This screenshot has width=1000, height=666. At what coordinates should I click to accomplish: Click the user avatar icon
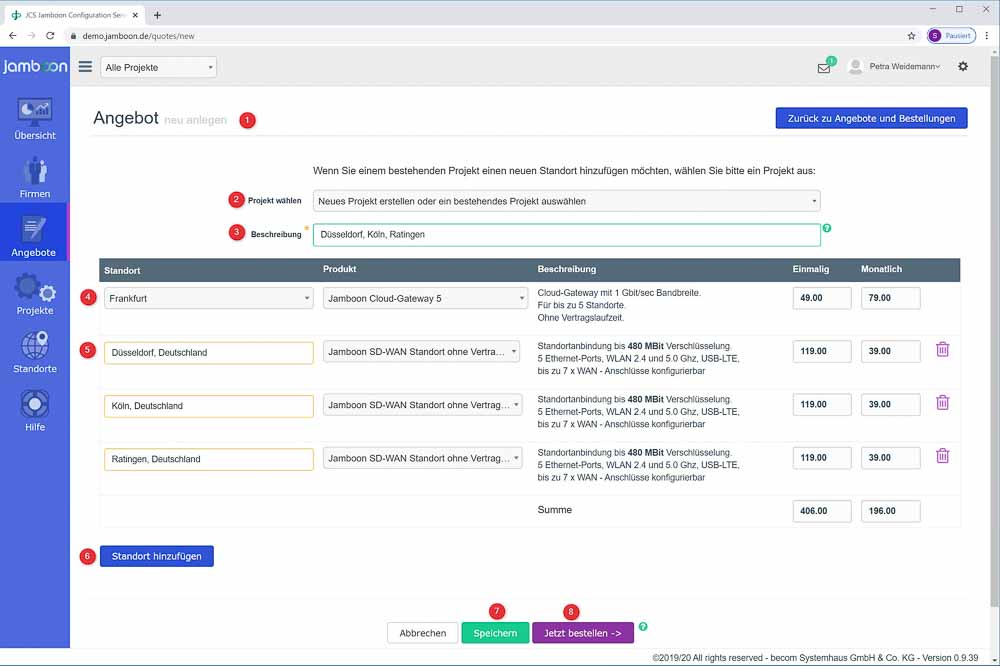855,66
